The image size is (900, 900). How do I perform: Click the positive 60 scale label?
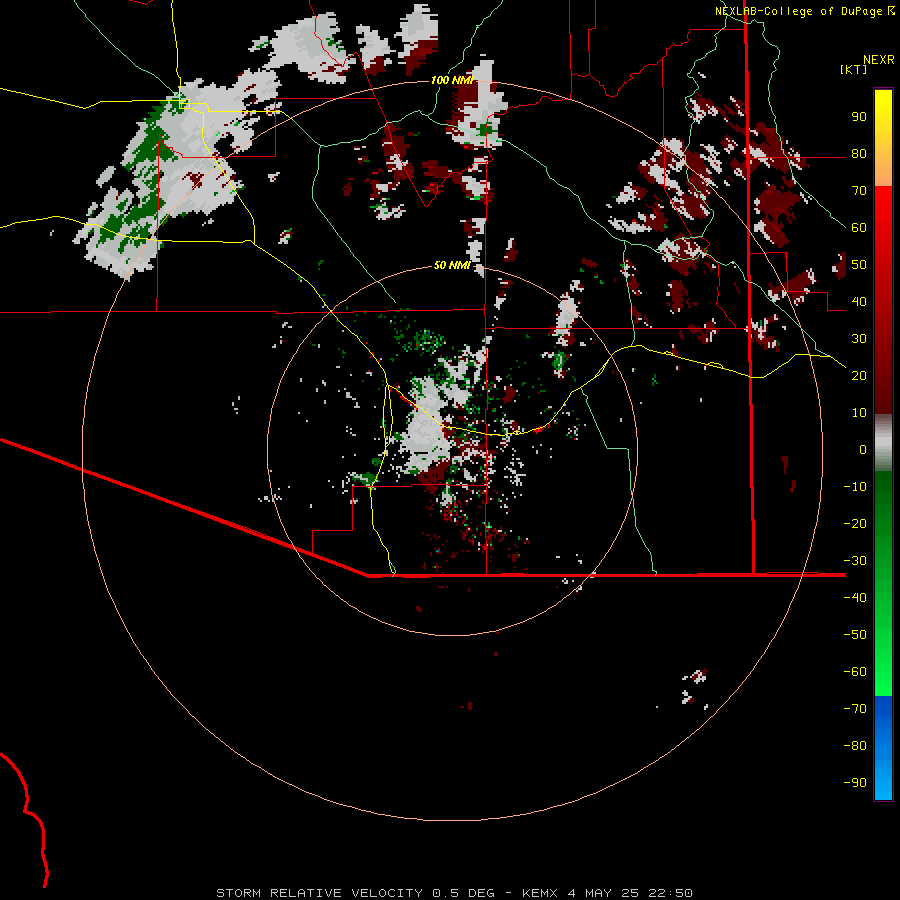tap(859, 228)
